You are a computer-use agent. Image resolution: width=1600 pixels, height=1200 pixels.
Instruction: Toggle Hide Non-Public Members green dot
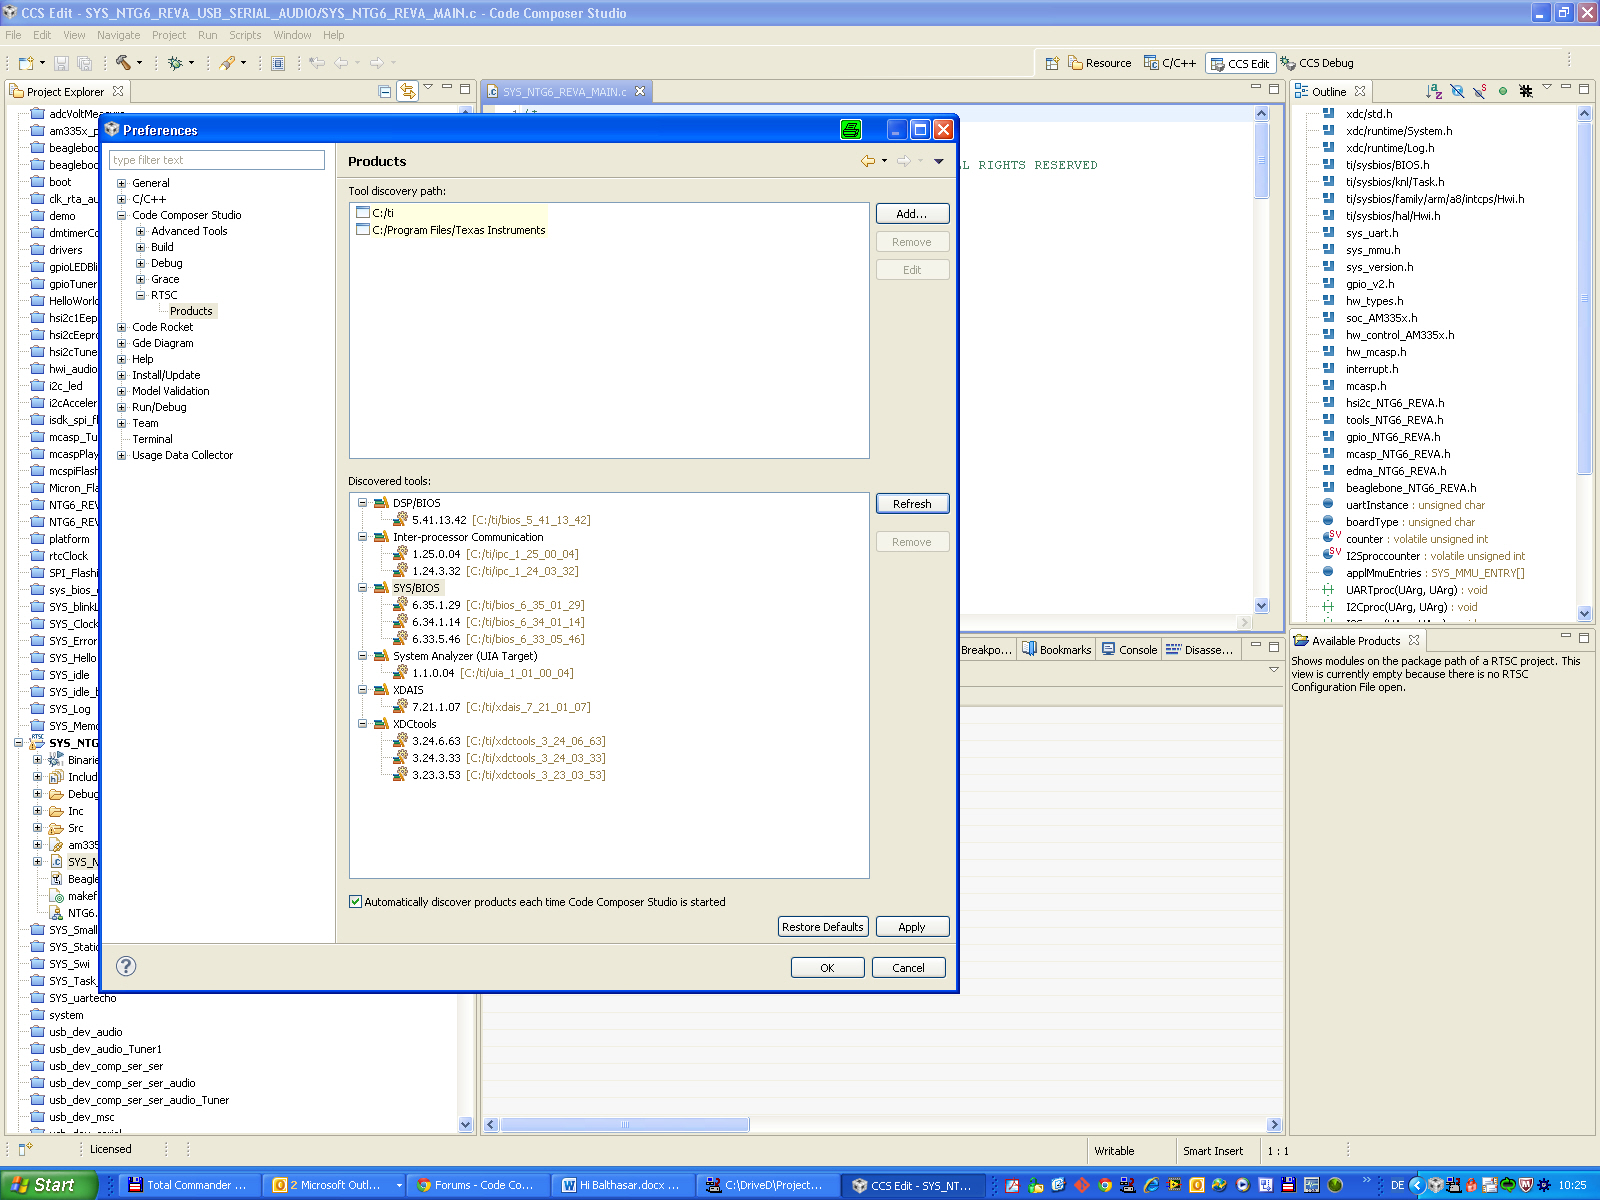point(1503,91)
